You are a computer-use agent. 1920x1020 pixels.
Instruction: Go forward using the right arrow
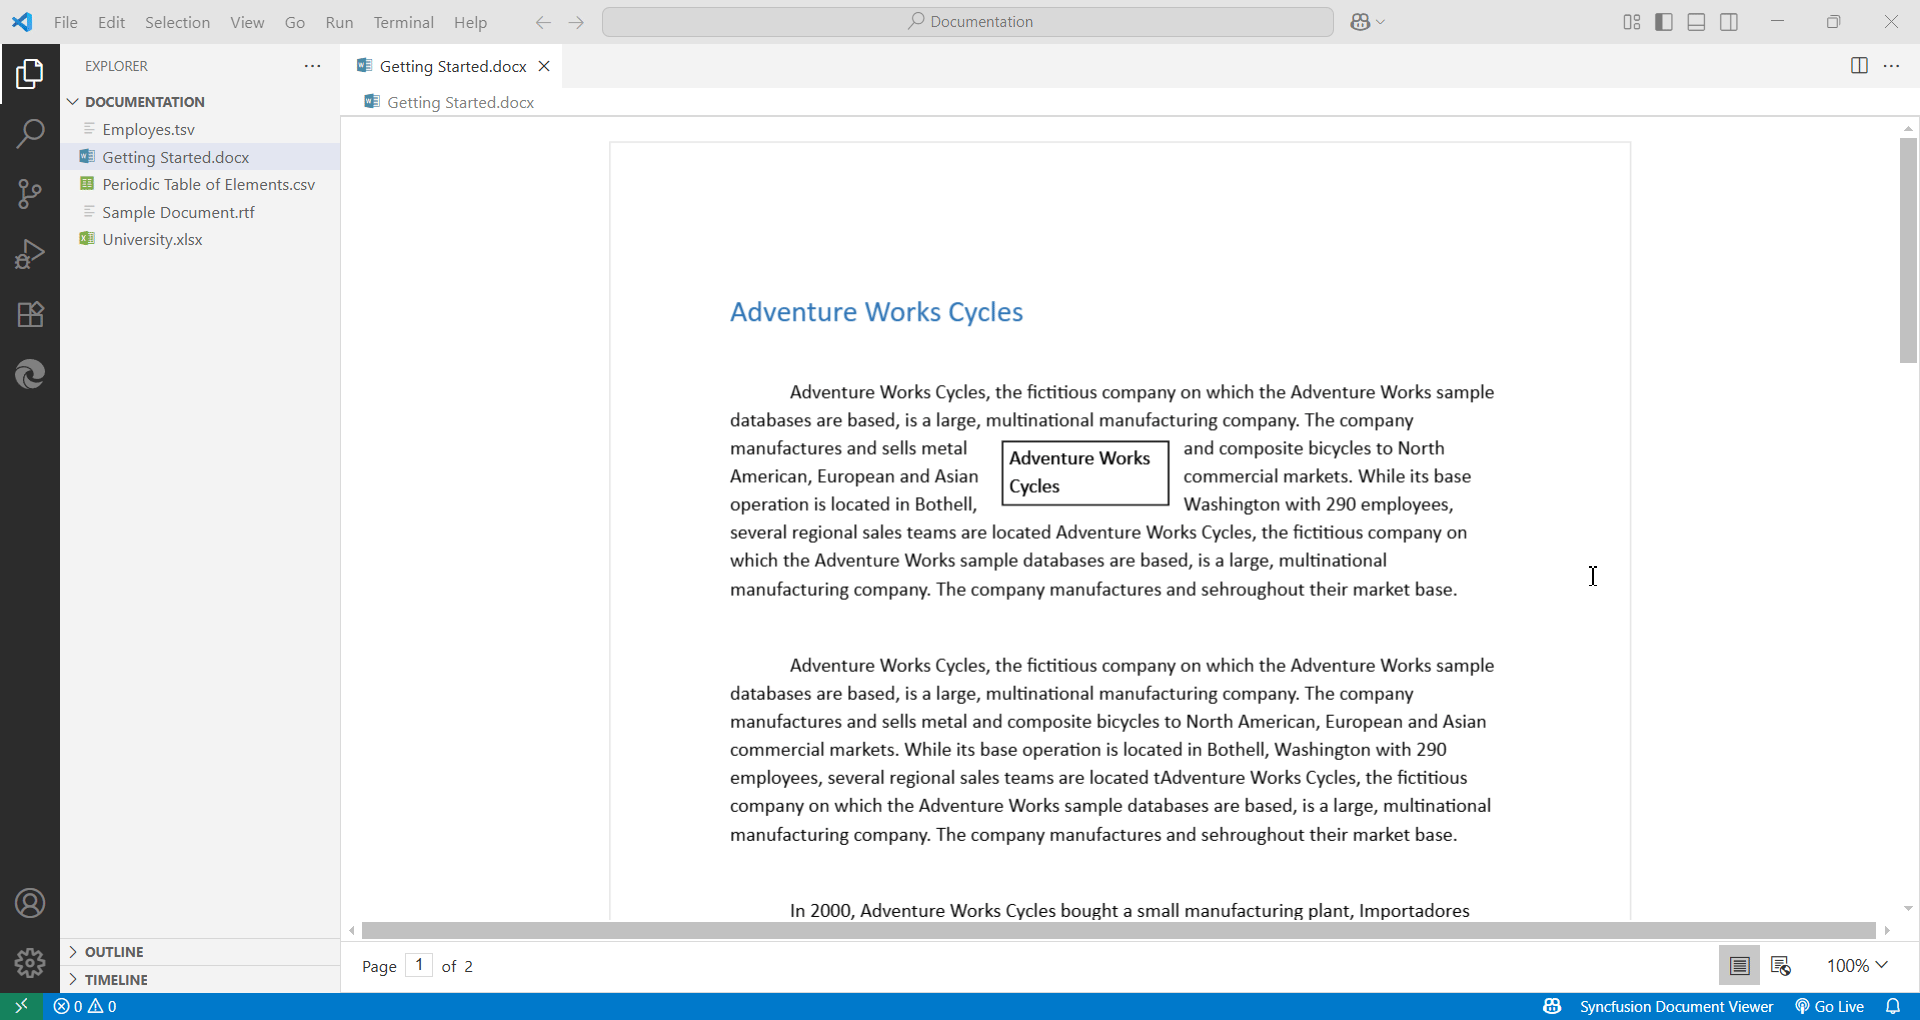tap(576, 22)
